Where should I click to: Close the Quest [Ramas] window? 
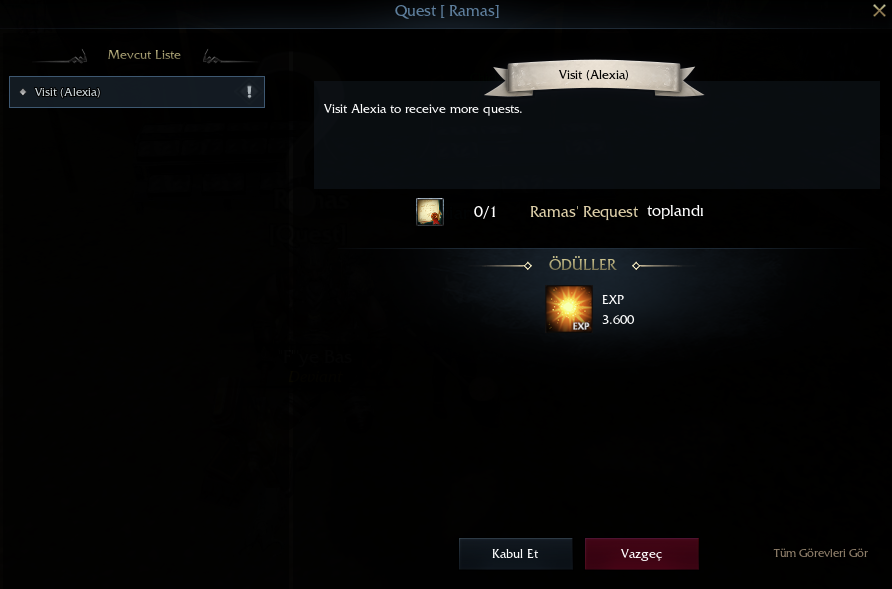click(879, 10)
